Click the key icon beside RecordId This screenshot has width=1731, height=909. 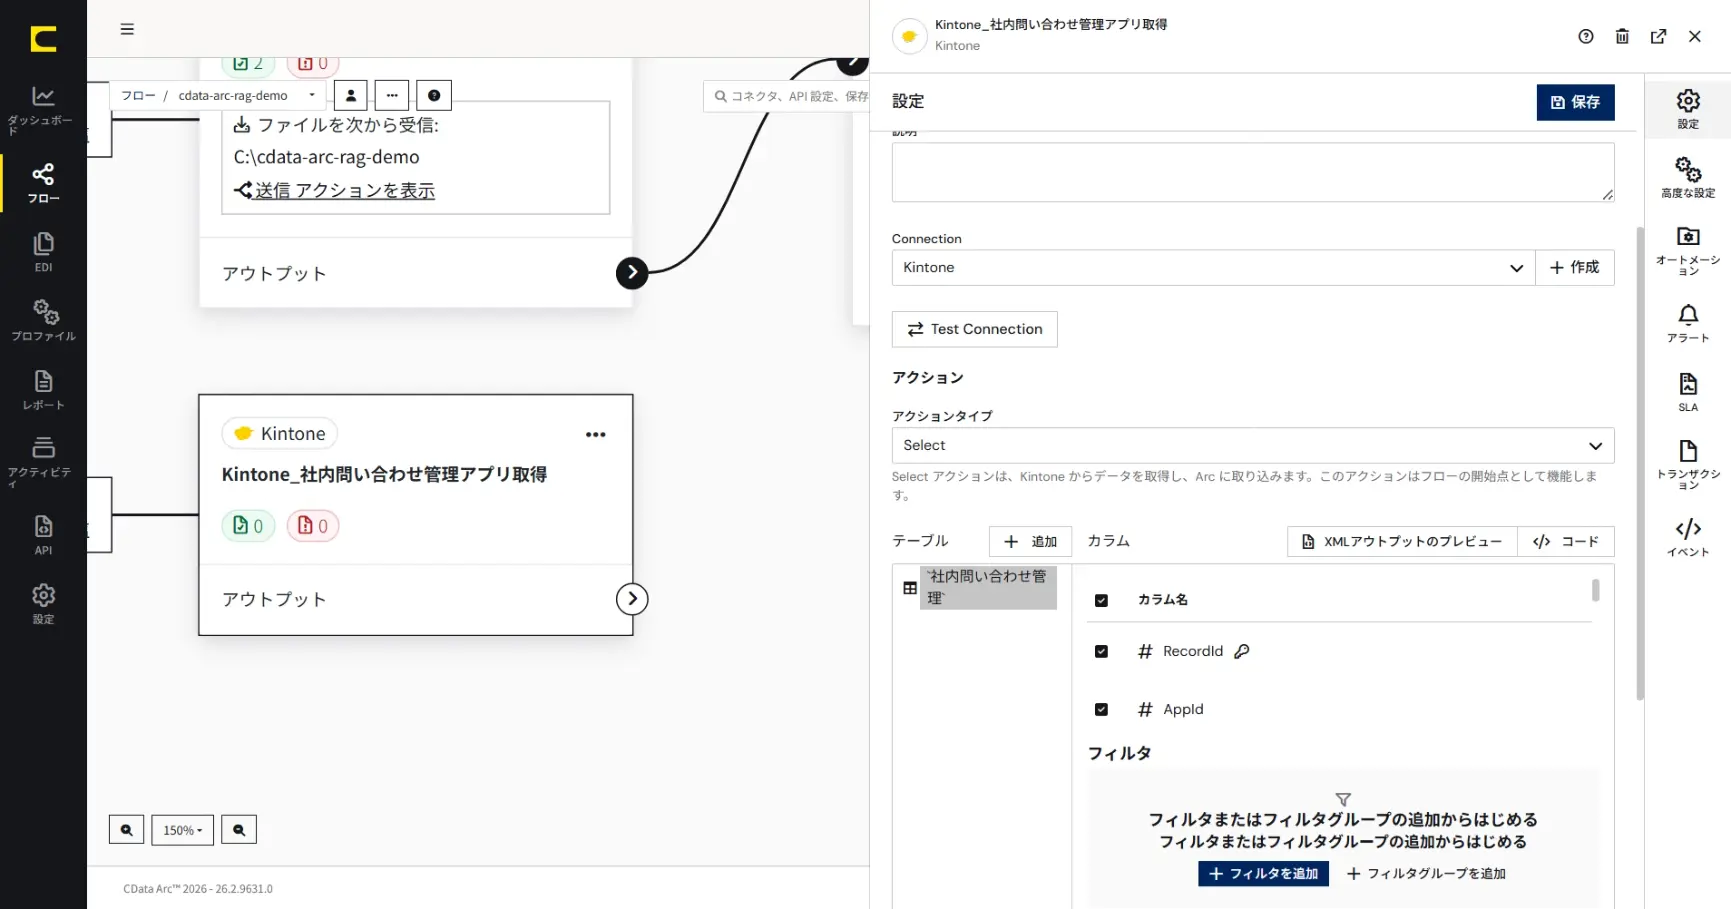point(1242,651)
